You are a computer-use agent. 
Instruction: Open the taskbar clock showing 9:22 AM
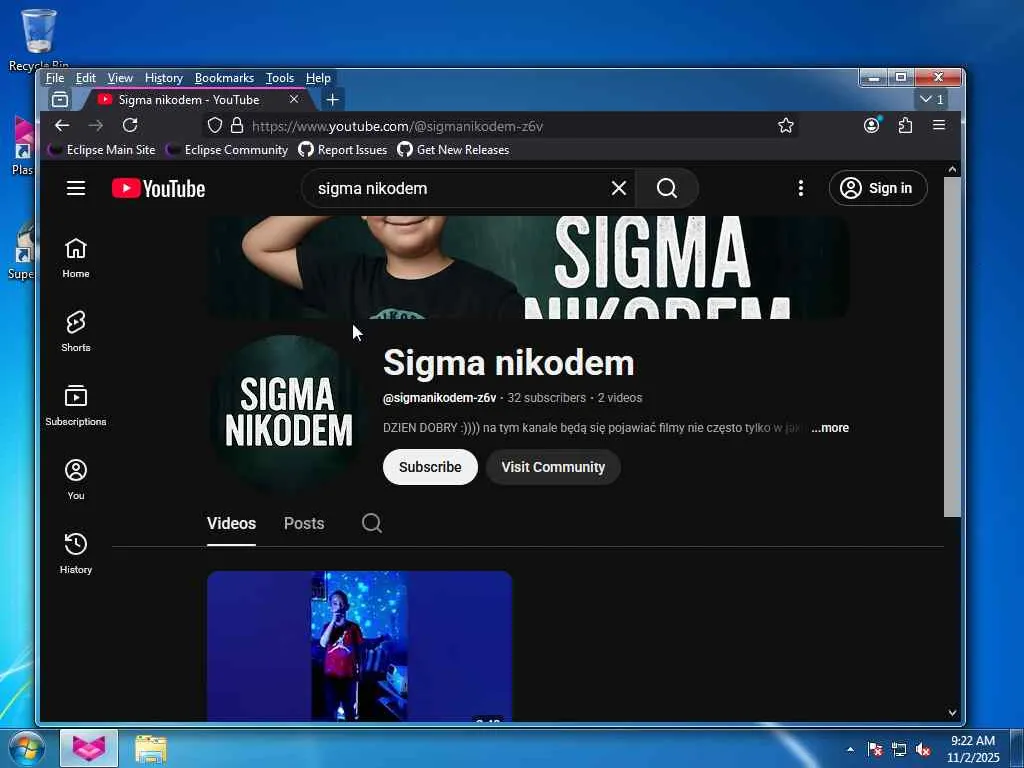973,749
